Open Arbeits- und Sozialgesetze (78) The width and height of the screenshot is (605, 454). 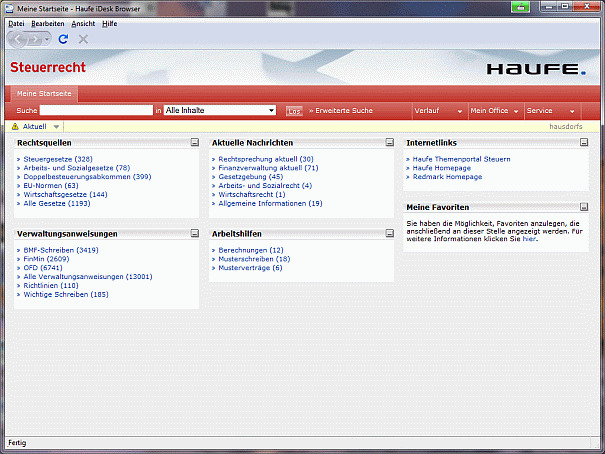(x=77, y=168)
